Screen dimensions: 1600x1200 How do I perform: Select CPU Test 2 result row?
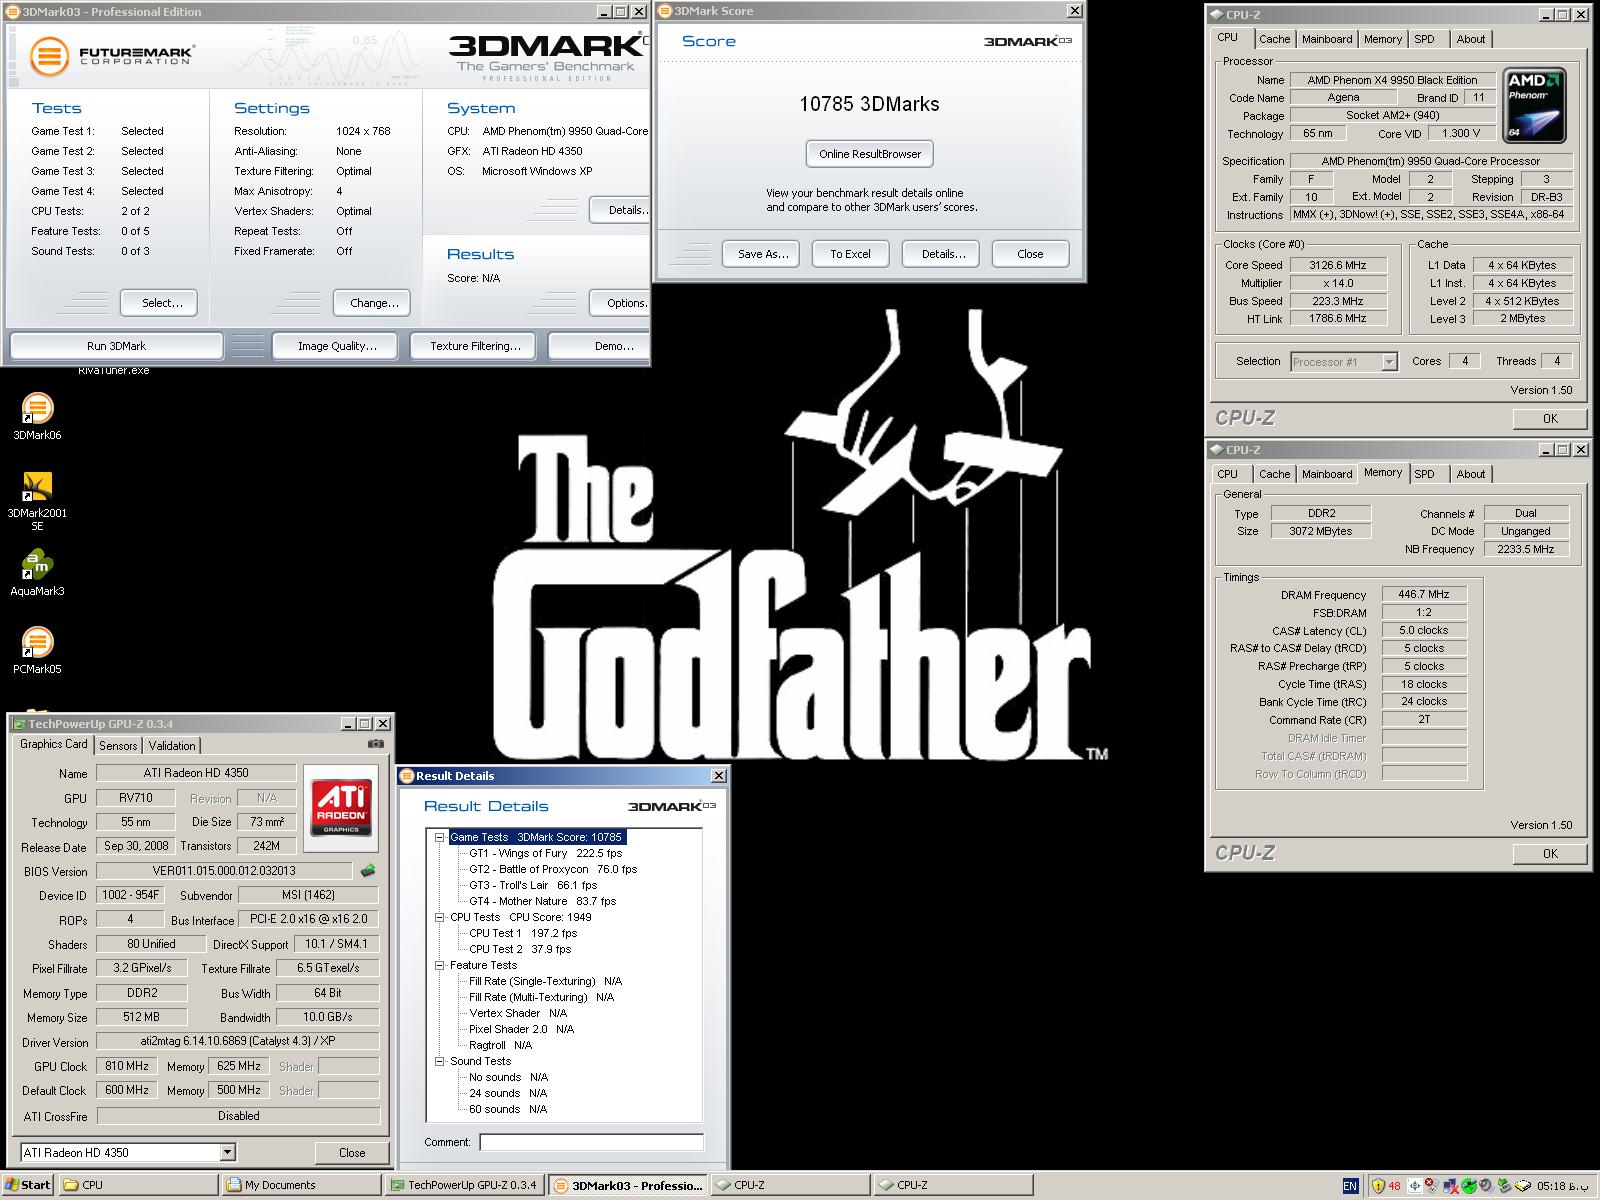[x=520, y=949]
